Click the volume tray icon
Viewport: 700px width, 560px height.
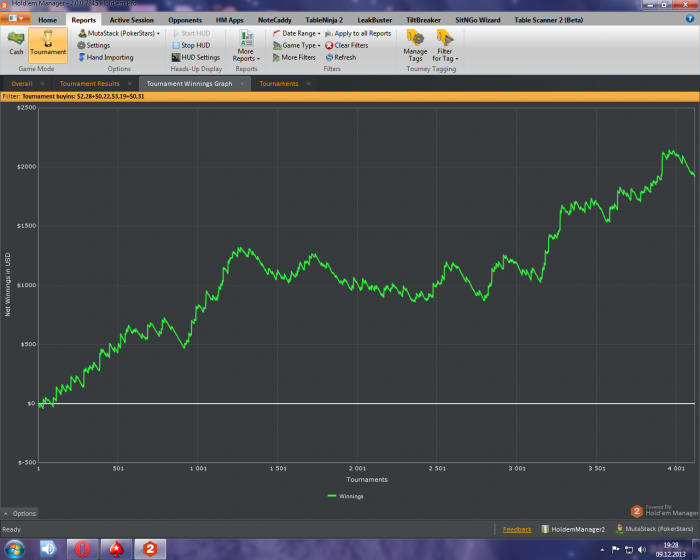pyautogui.click(x=642, y=550)
